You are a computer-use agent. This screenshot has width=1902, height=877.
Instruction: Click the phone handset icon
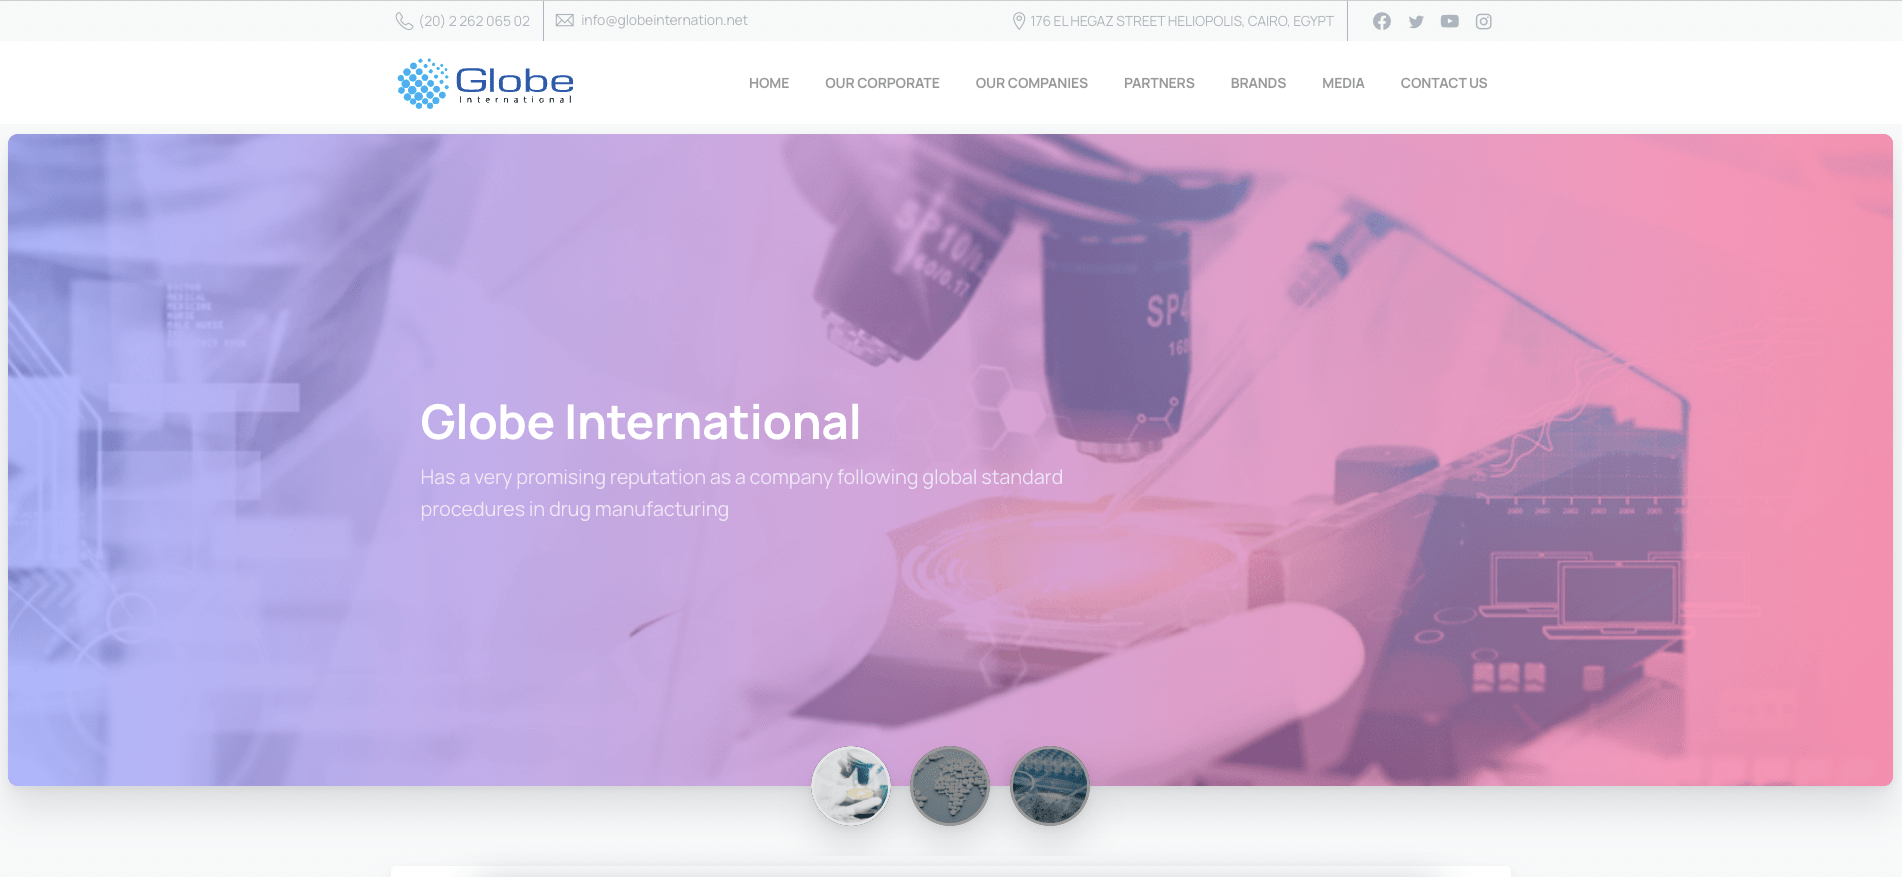click(404, 21)
